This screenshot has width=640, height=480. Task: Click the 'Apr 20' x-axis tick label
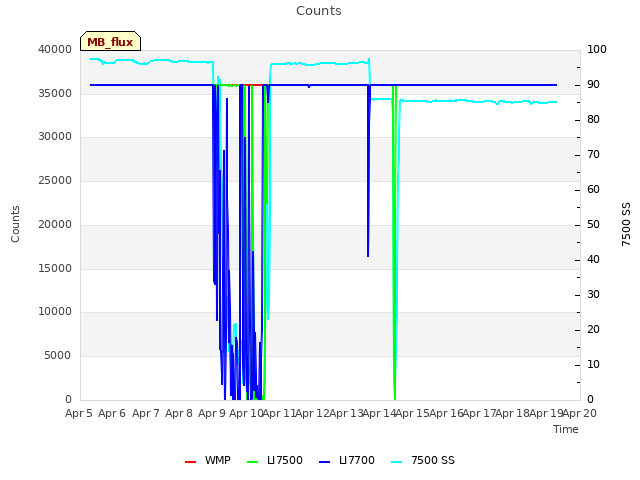(580, 413)
